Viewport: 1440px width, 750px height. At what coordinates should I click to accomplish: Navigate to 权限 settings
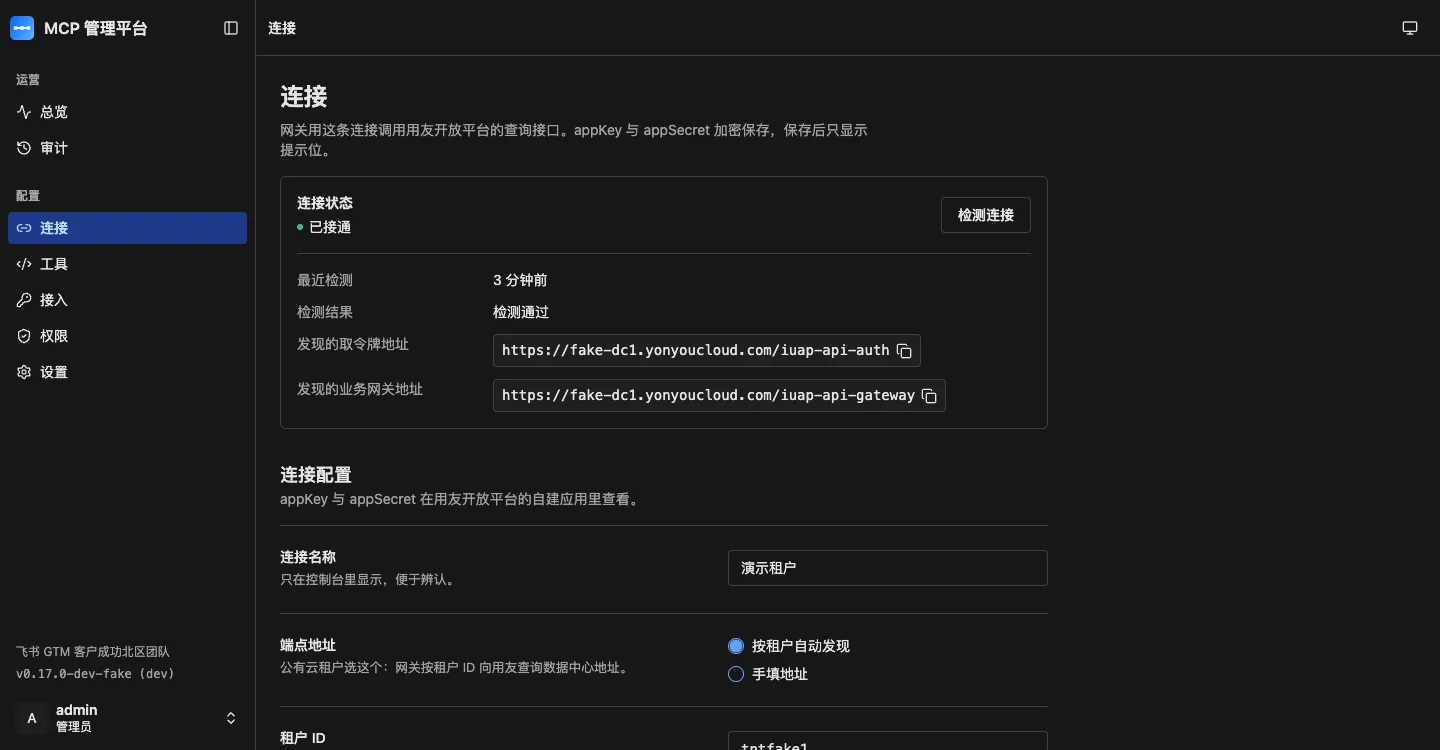(127, 336)
